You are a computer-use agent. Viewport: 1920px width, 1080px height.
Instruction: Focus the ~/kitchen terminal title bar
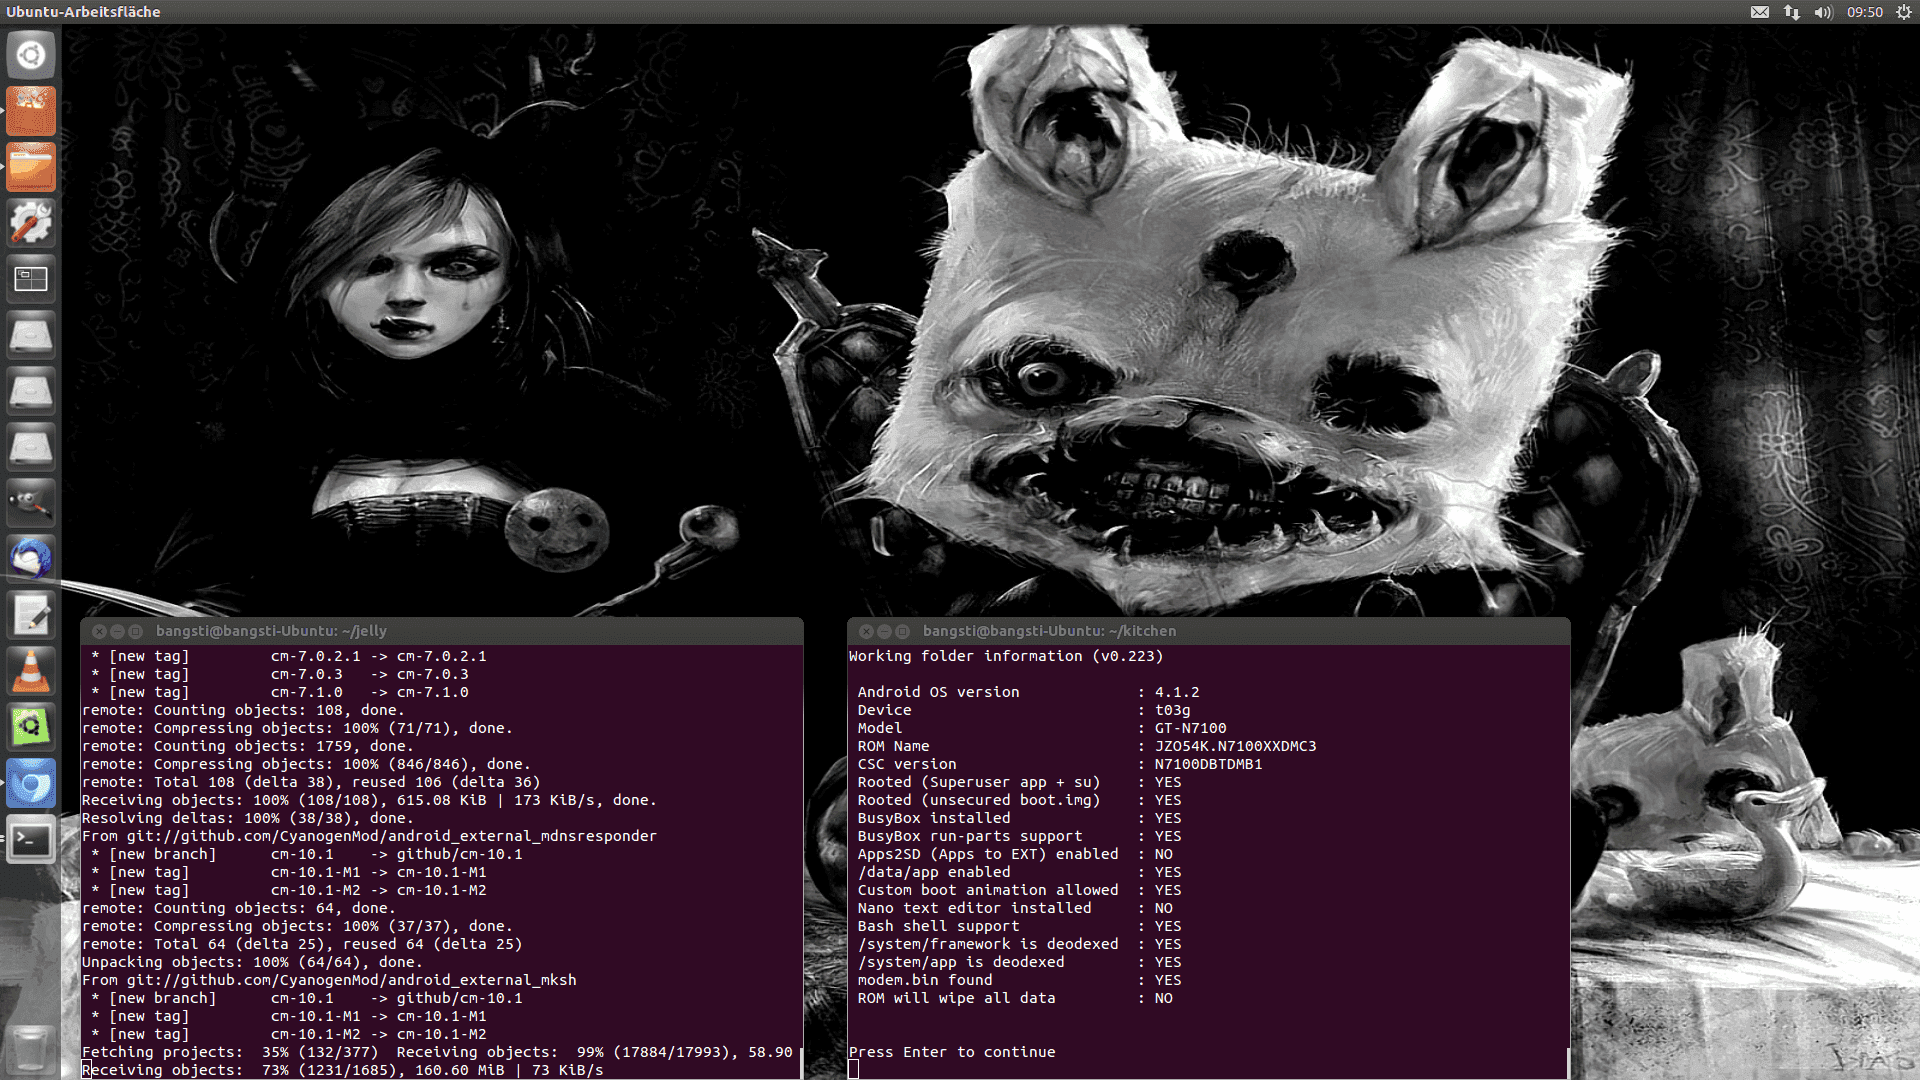tap(1209, 631)
